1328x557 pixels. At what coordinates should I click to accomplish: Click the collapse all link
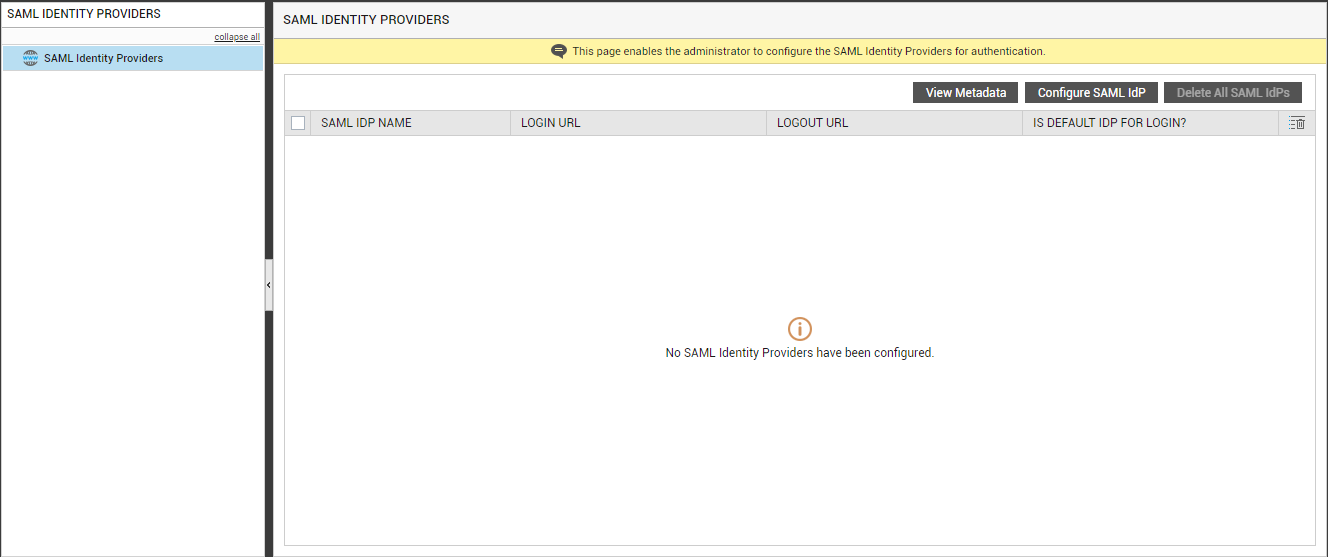click(x=237, y=37)
